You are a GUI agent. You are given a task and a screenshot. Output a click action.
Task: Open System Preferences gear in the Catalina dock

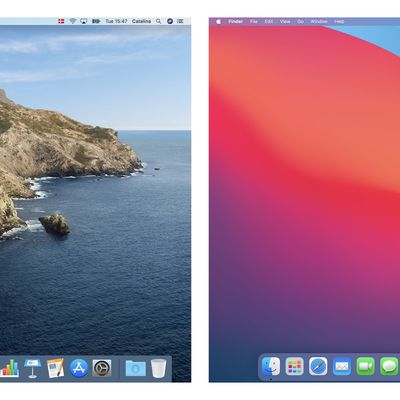pyautogui.click(x=102, y=368)
